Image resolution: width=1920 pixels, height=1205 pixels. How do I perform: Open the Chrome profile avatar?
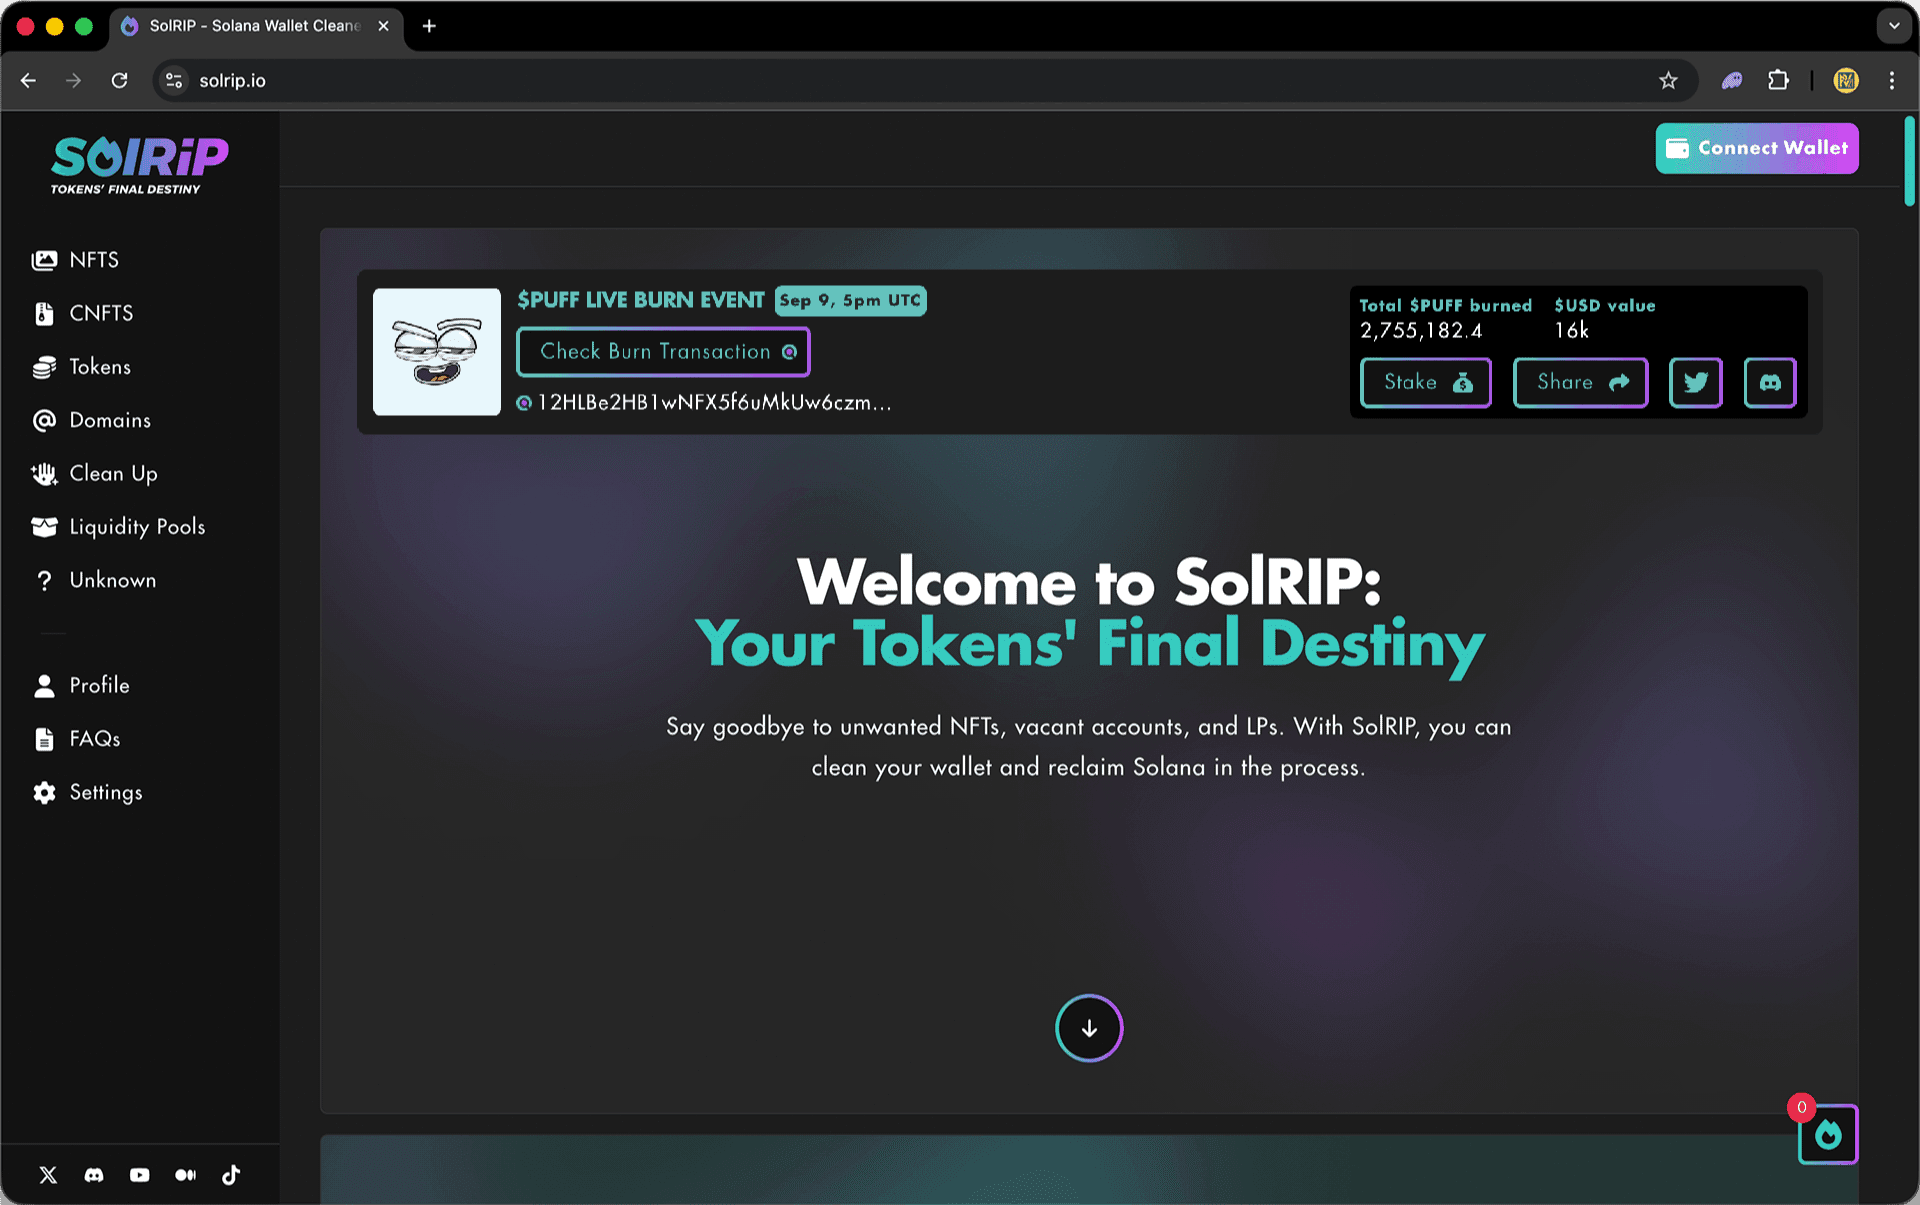tap(1846, 81)
